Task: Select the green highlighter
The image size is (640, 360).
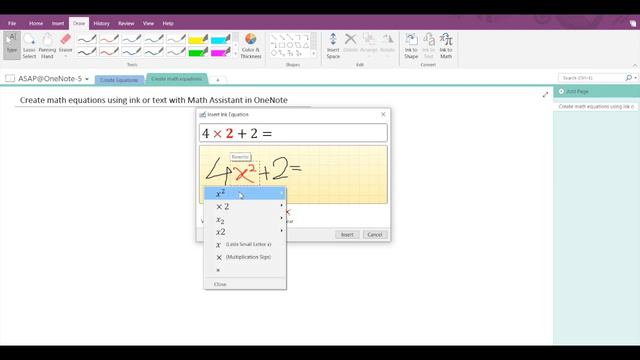Action: 198,52
